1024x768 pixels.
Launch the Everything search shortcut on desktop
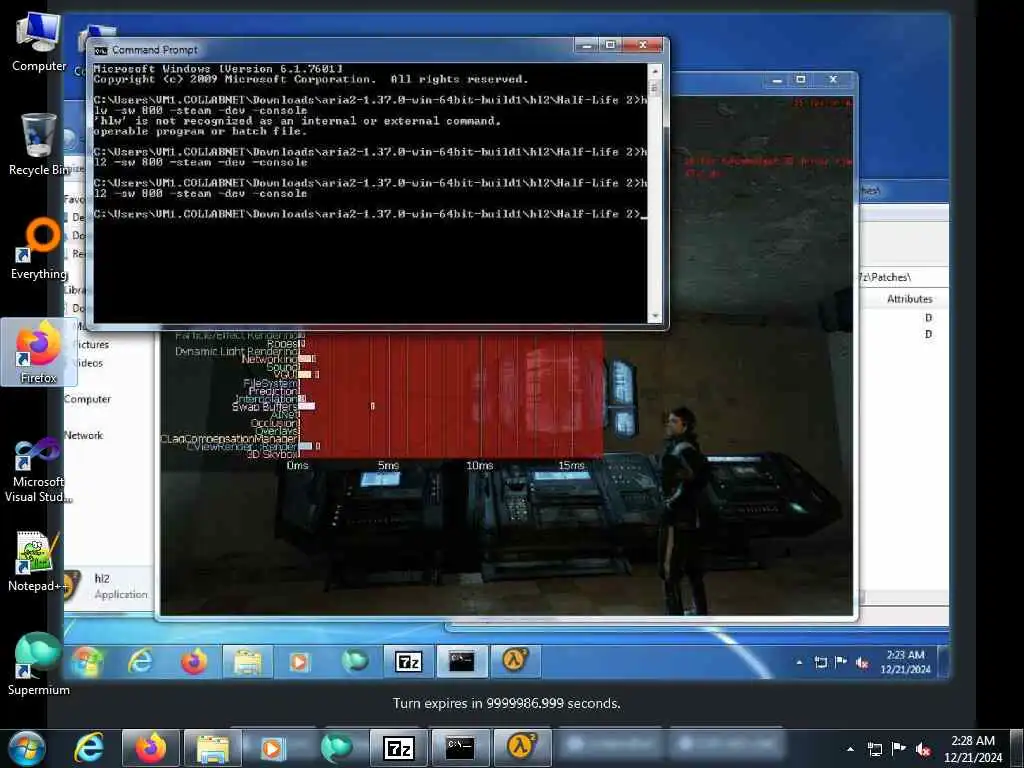click(39, 249)
